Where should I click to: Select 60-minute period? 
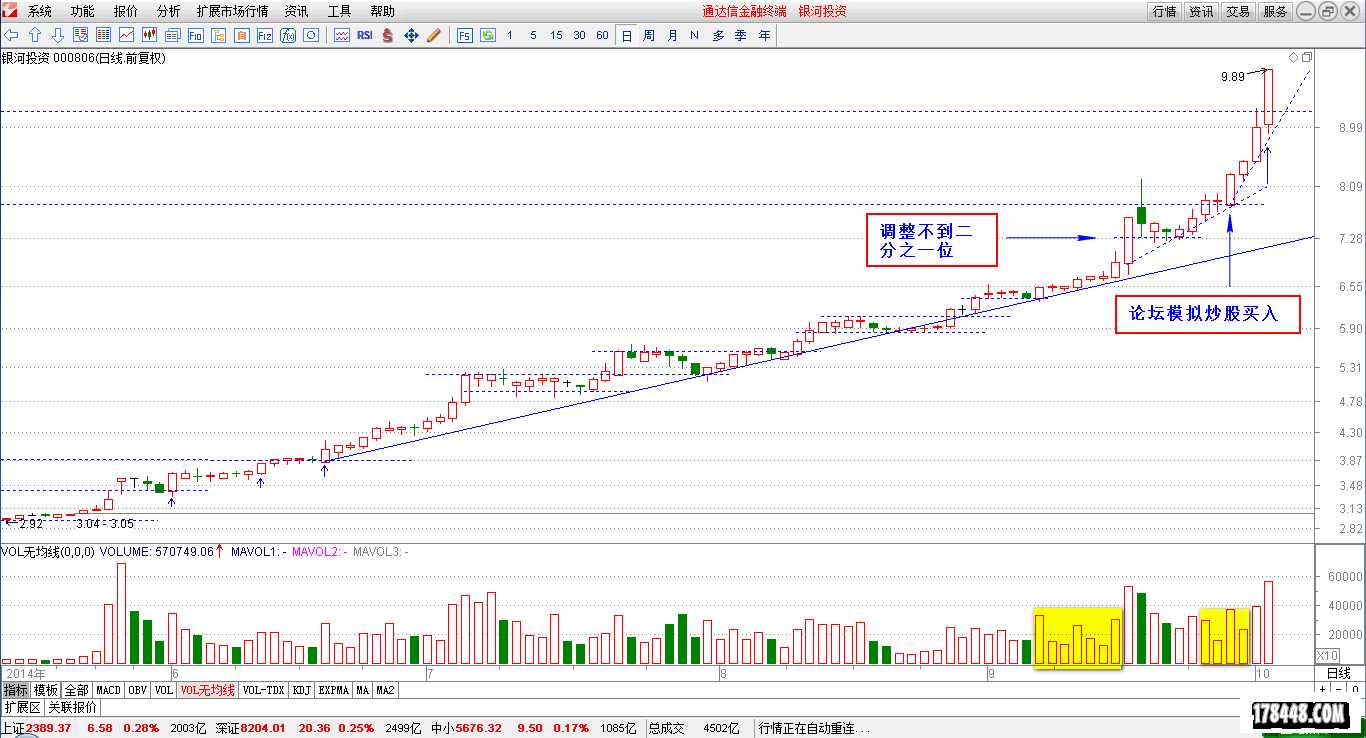[602, 35]
